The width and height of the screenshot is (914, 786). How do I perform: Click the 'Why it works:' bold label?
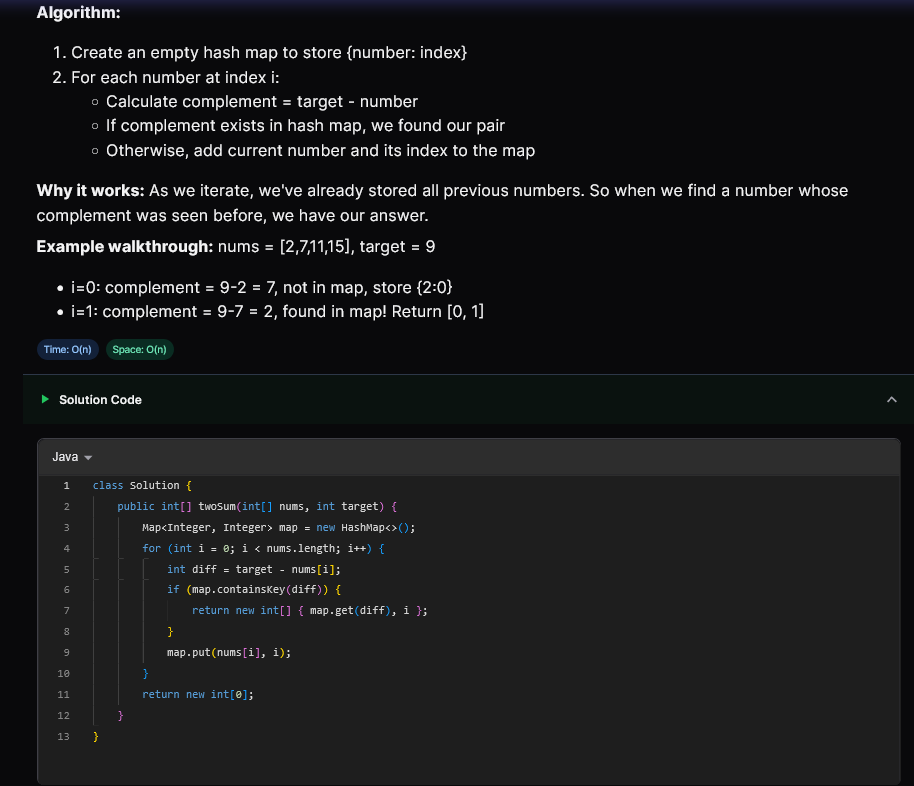[90, 191]
